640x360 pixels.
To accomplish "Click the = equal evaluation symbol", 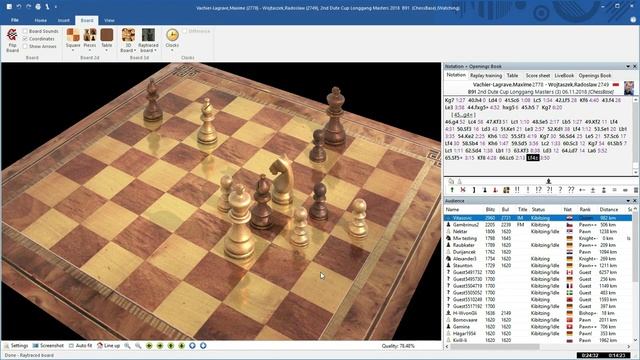I will coord(614,190).
